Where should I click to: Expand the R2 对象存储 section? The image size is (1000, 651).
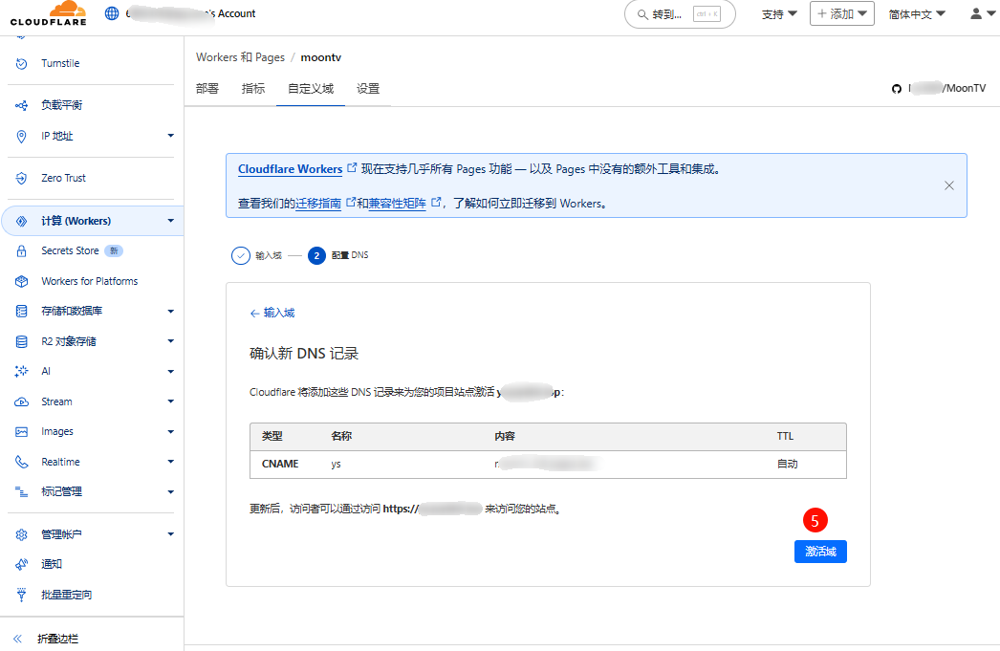point(170,341)
